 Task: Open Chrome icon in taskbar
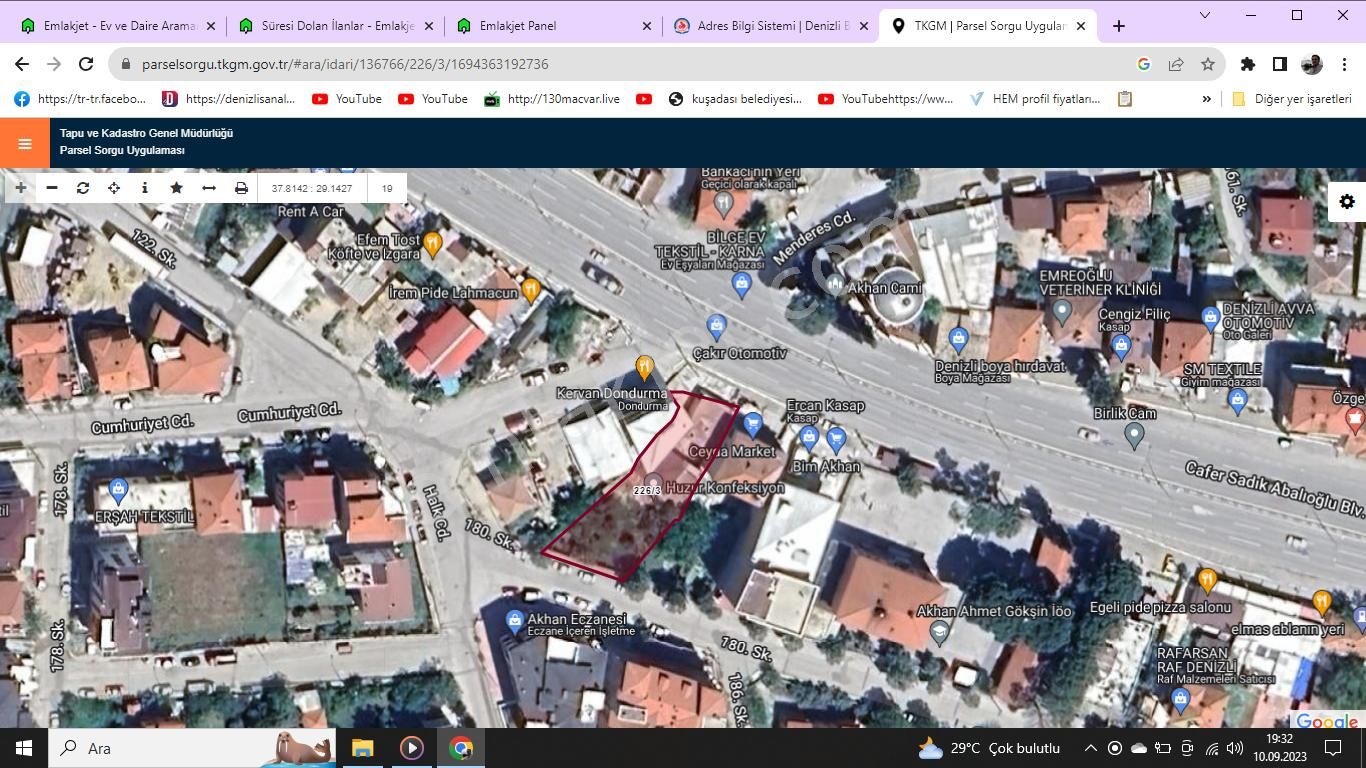point(460,748)
